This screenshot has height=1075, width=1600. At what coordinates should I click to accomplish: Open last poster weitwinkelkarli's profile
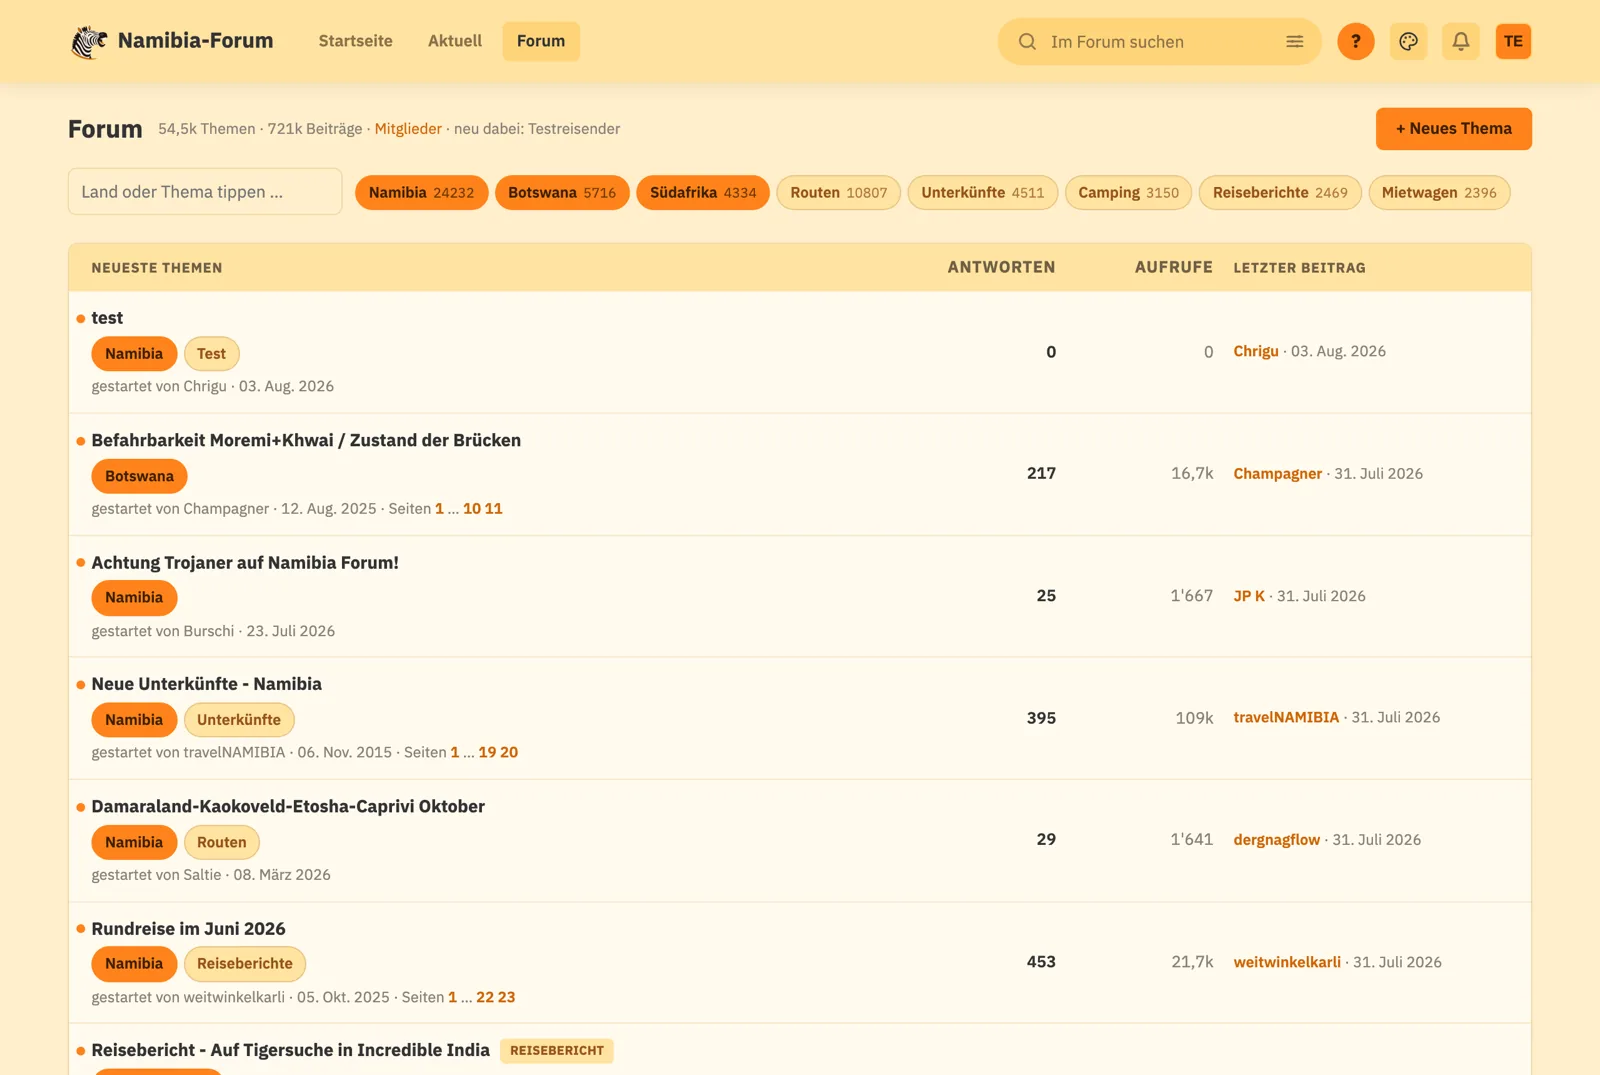click(1287, 962)
